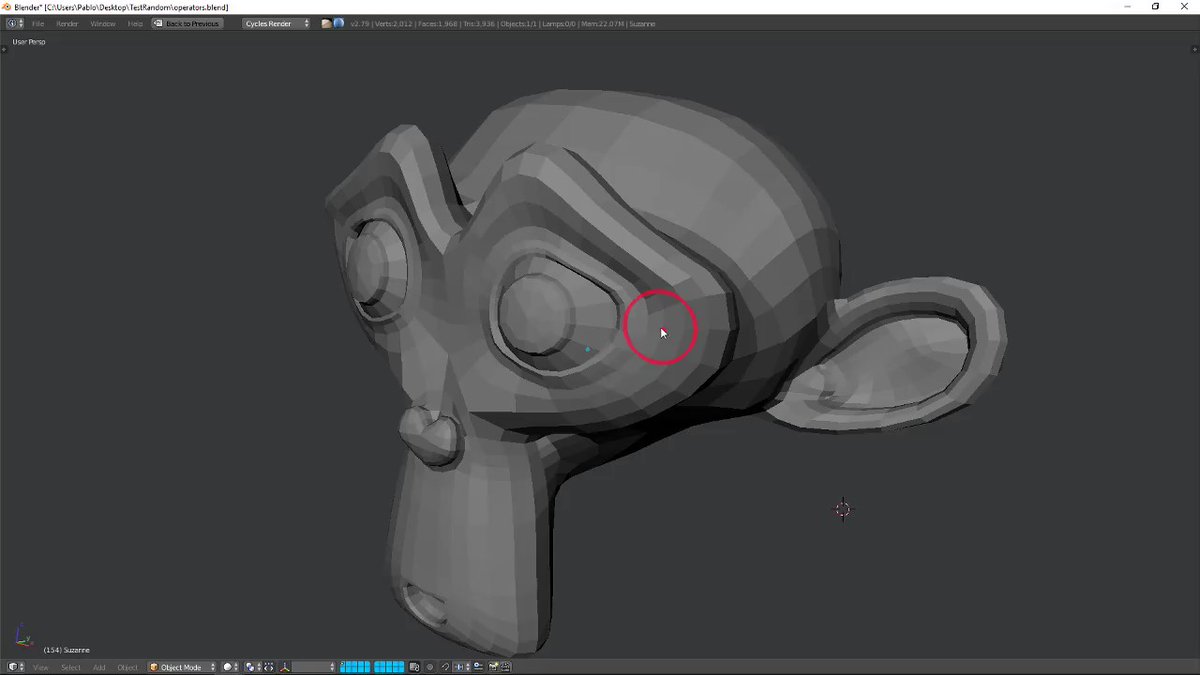Image resolution: width=1200 pixels, height=675 pixels.
Task: Click the 3D cursor in the viewport
Action: tap(842, 510)
